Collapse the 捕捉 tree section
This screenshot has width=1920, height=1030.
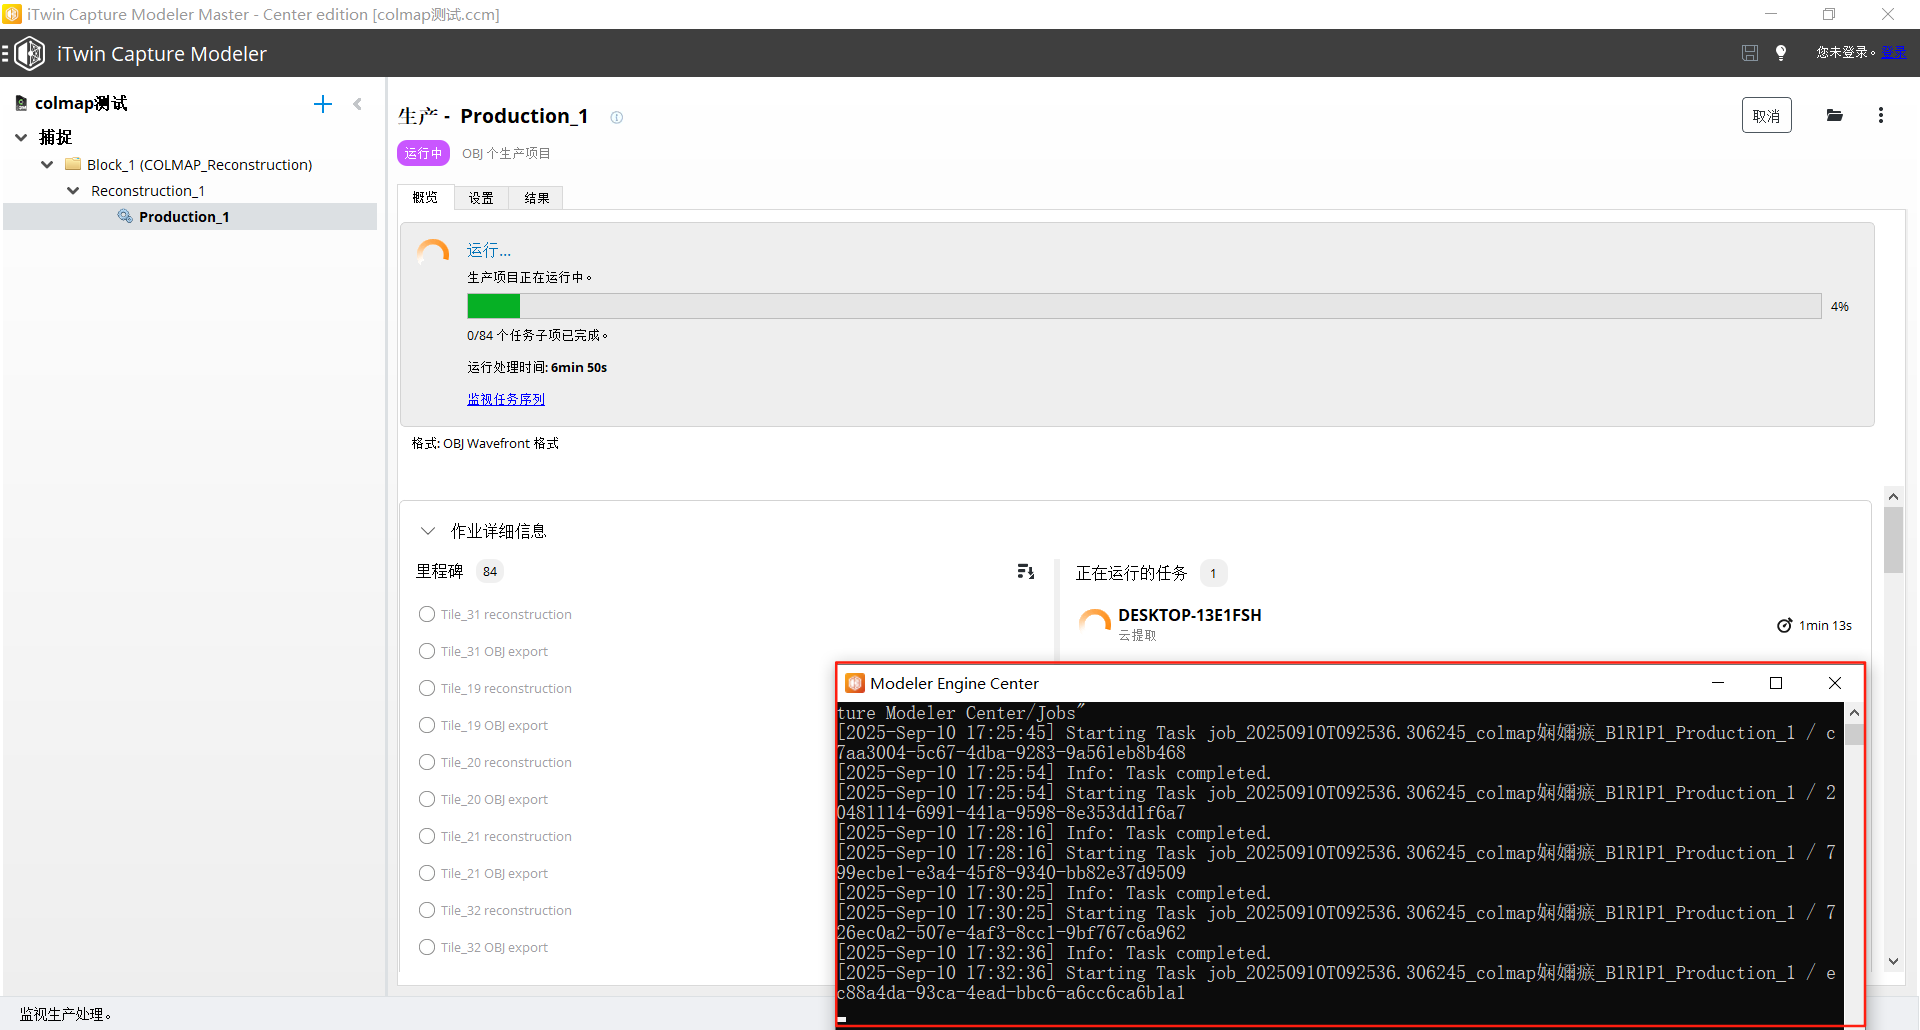21,137
